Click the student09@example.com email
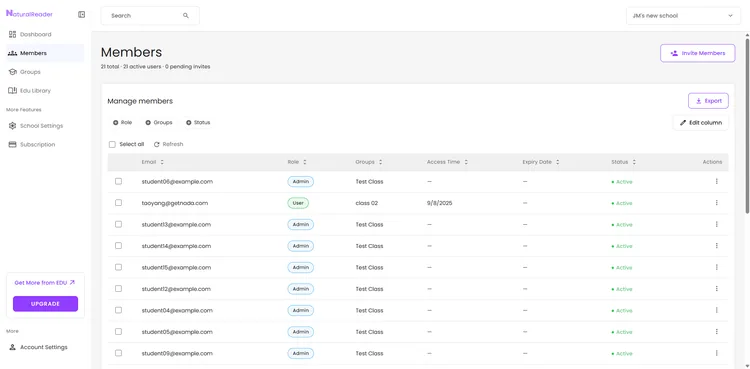 tap(177, 353)
